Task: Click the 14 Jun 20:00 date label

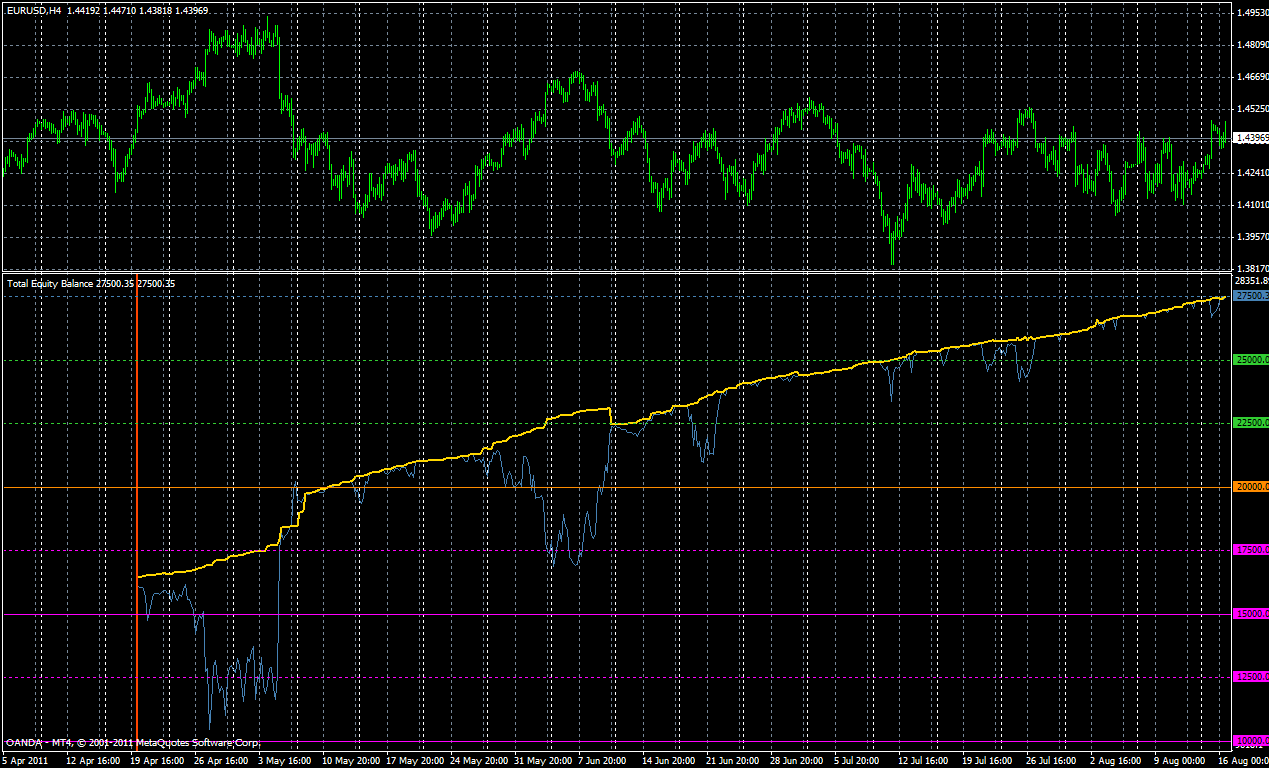Action: [x=670, y=761]
